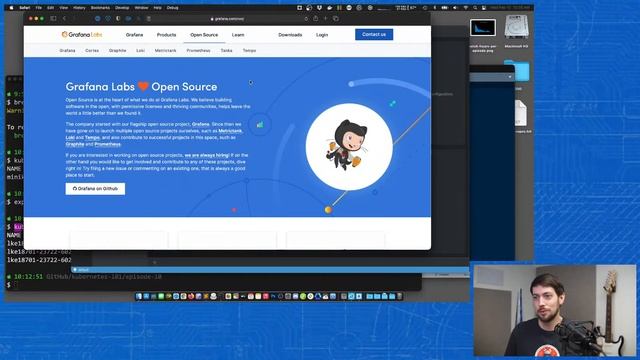Go to the Downloads page

coord(290,35)
